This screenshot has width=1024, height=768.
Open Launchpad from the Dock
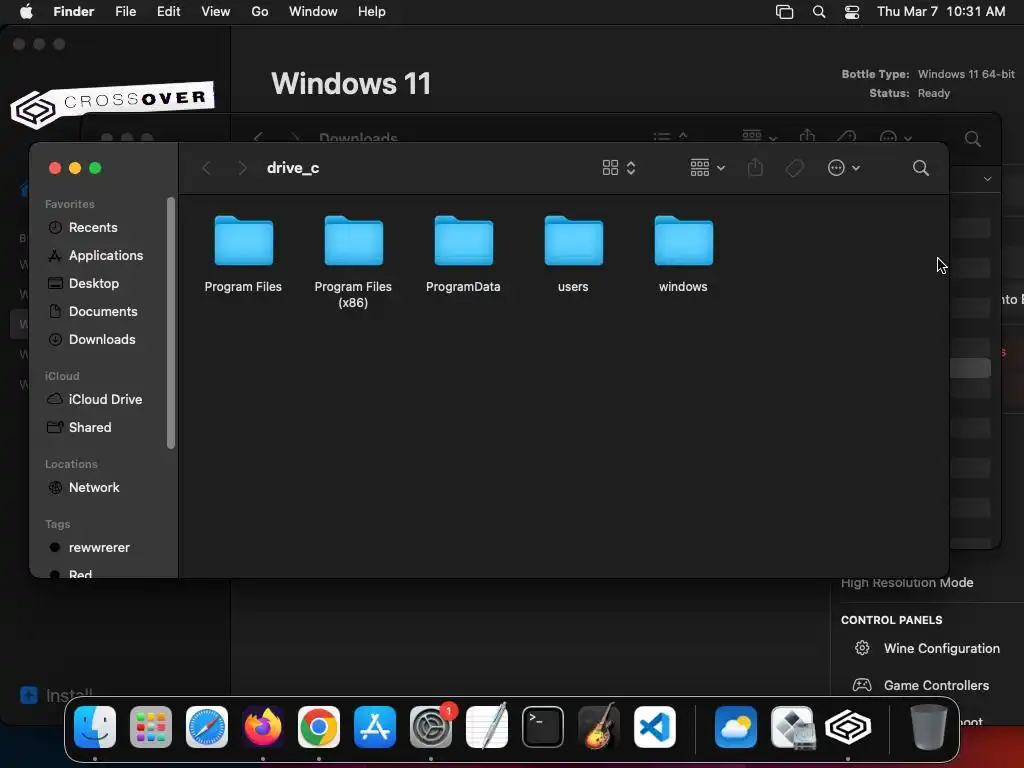tap(151, 727)
